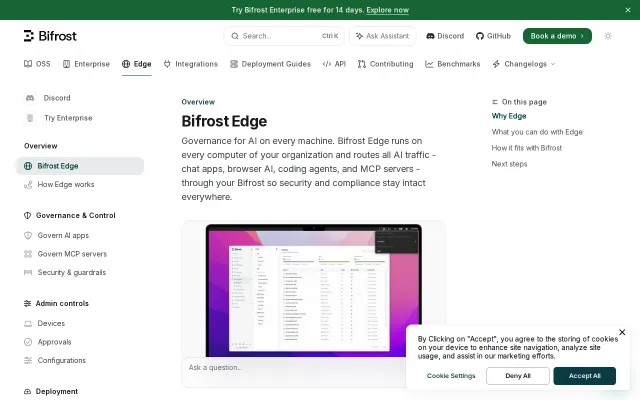
Task: Jump to How it fits with Bifrost
Action: click(527, 148)
